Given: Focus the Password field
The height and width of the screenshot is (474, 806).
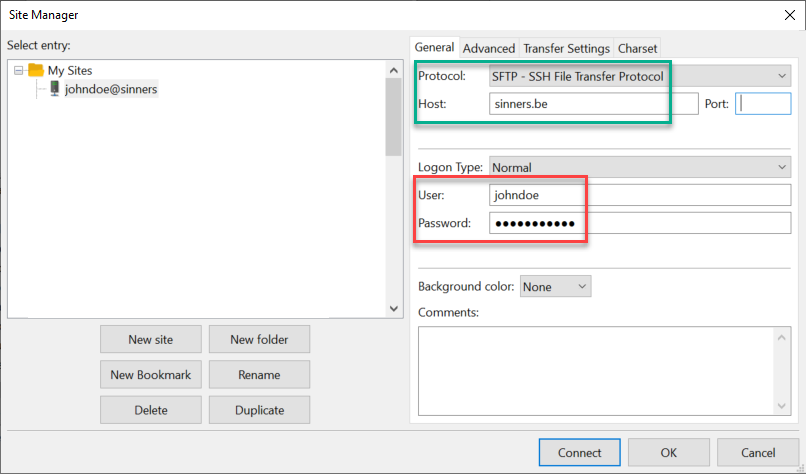Looking at the screenshot, I should (x=639, y=223).
